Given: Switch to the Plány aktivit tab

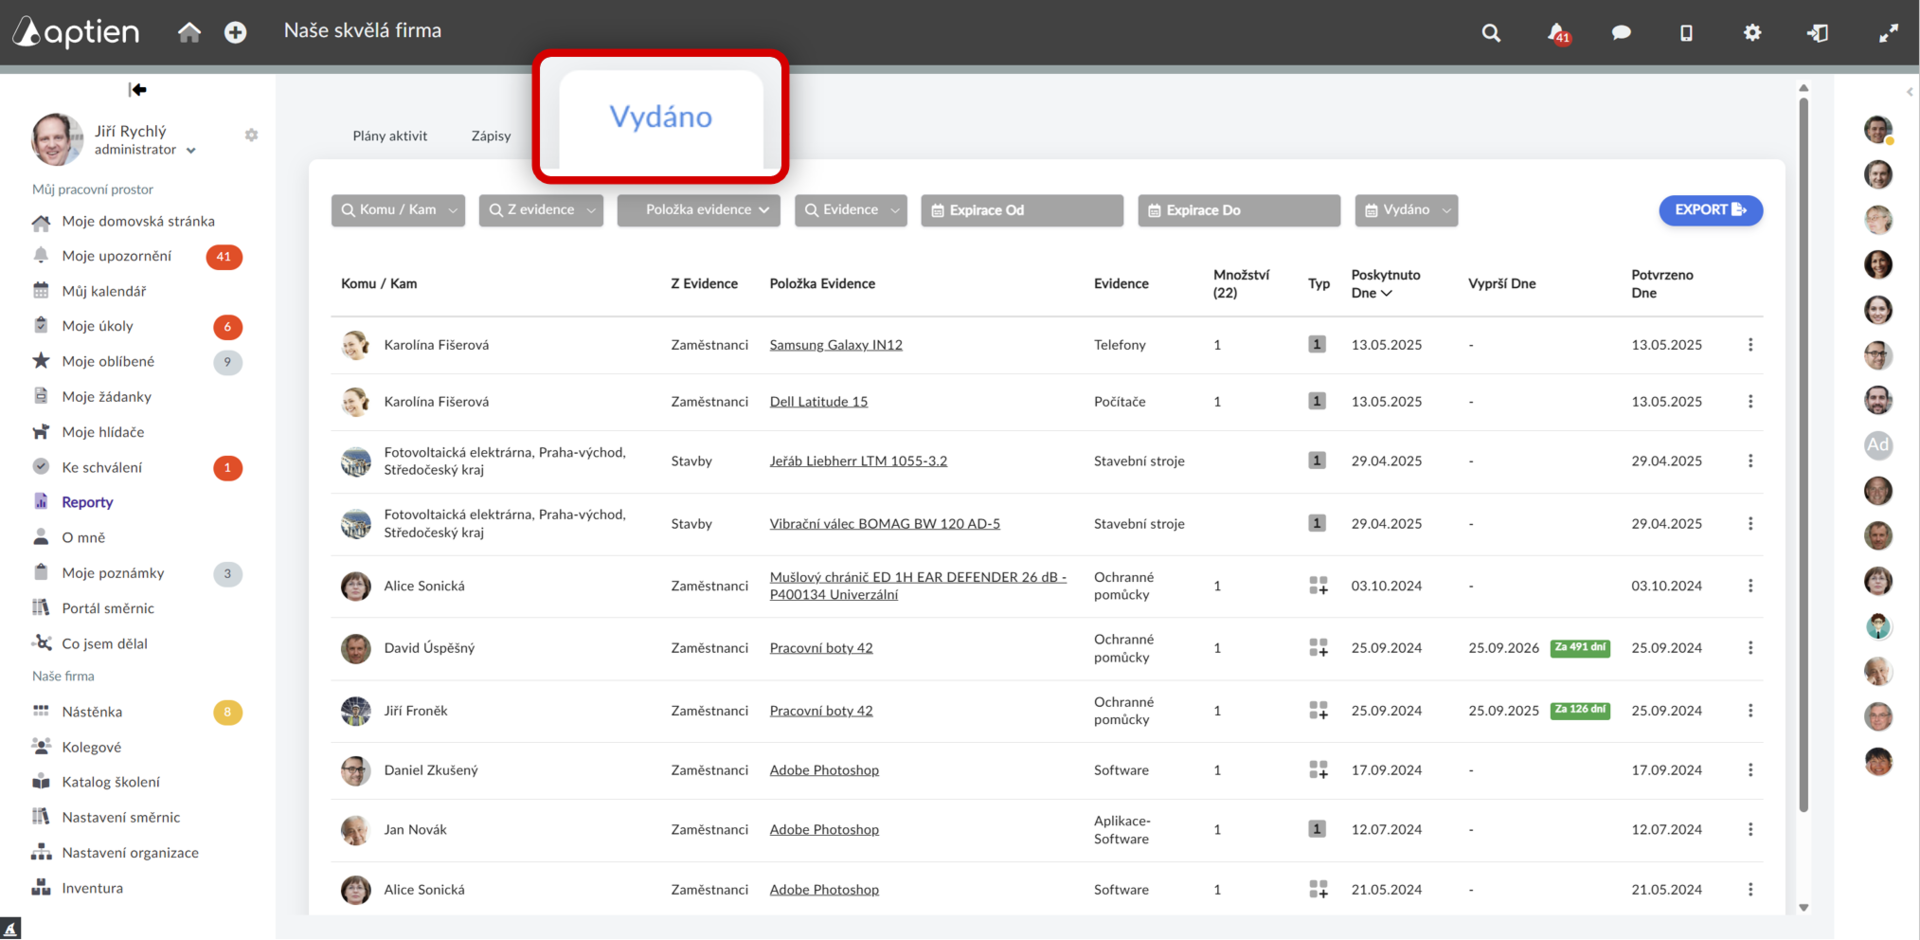Looking at the screenshot, I should (x=390, y=136).
